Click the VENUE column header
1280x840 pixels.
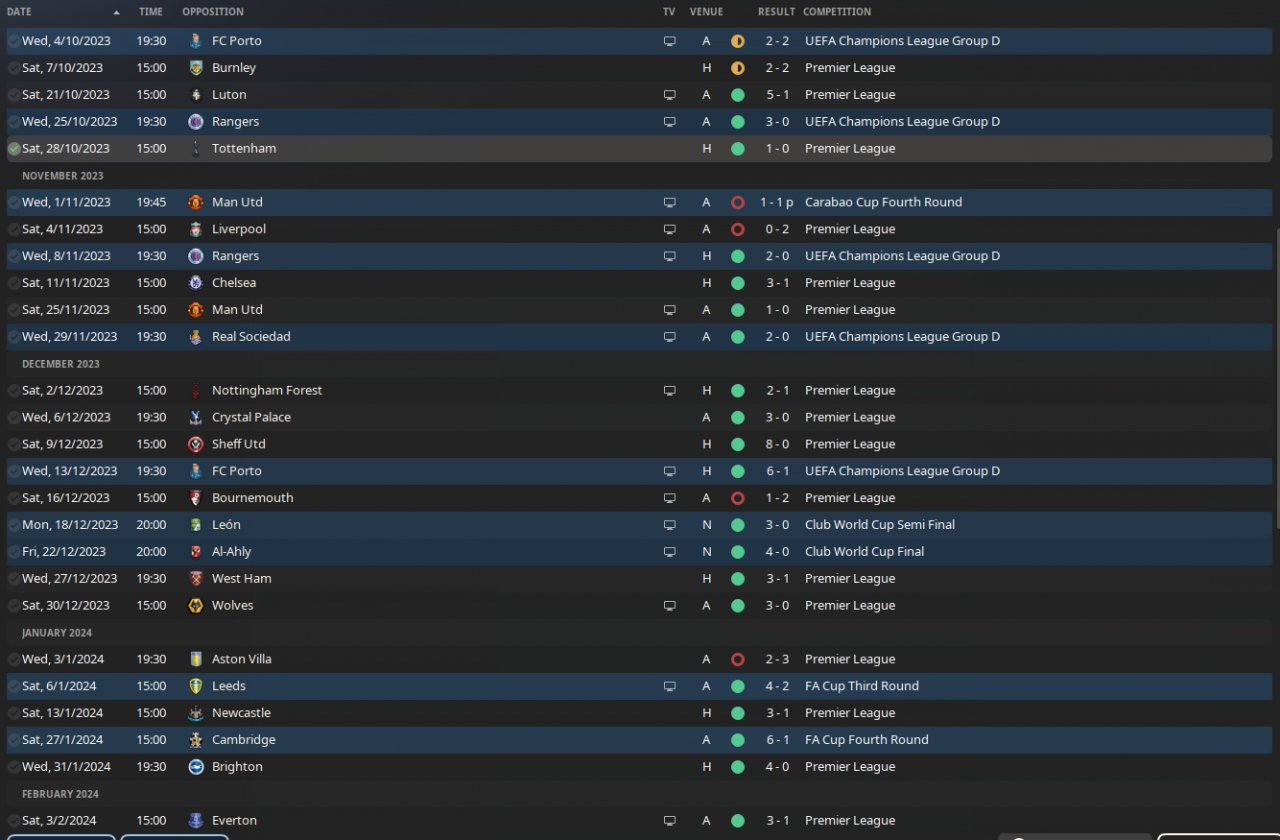point(706,12)
